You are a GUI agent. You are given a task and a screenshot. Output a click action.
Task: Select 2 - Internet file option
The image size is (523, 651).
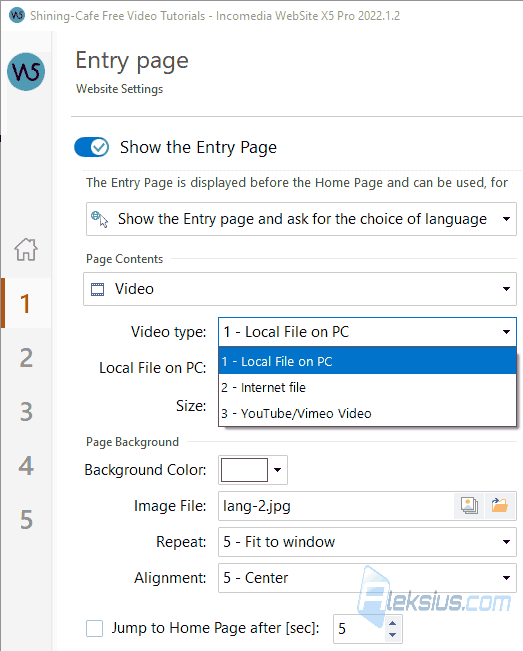[x=367, y=387]
